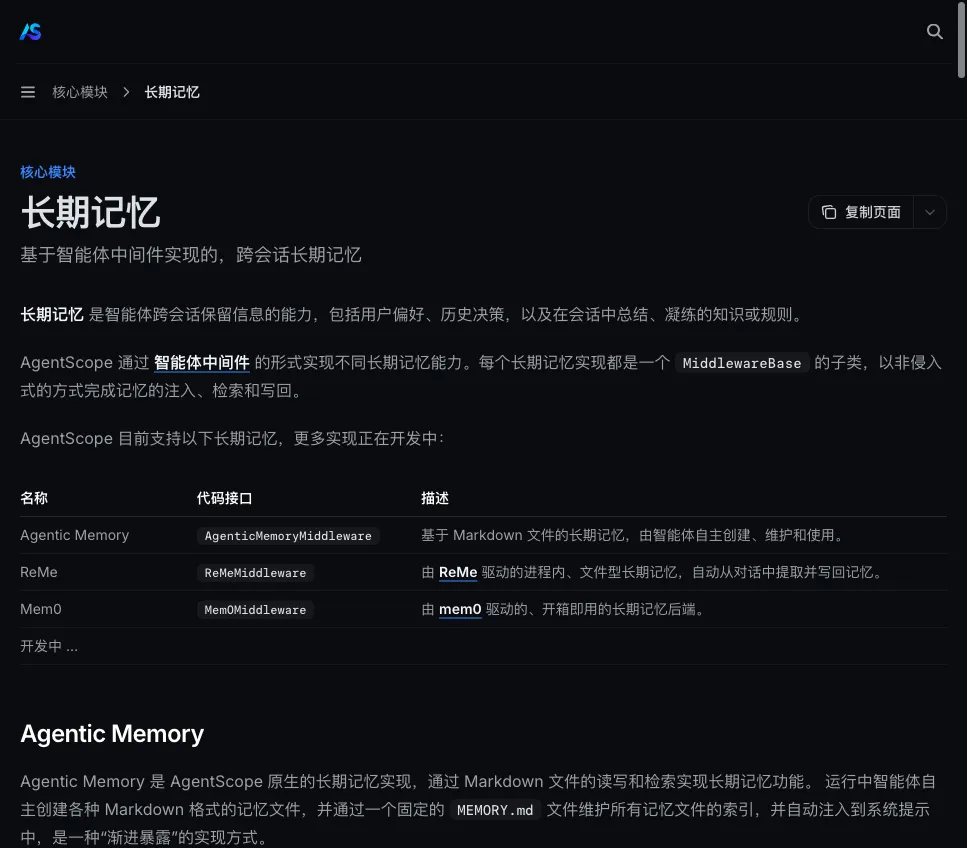The width and height of the screenshot is (967, 848).
Task: Open the ReMe link in table
Action: [x=458, y=572]
